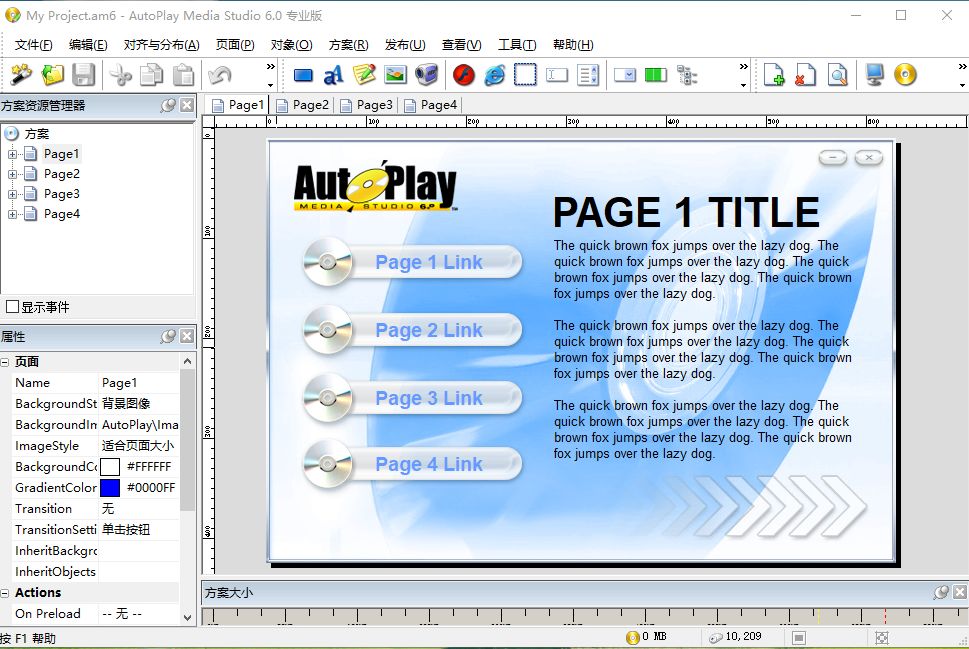This screenshot has width=969, height=649.
Task: Click the Save floppy disk icon
Action: 83,75
